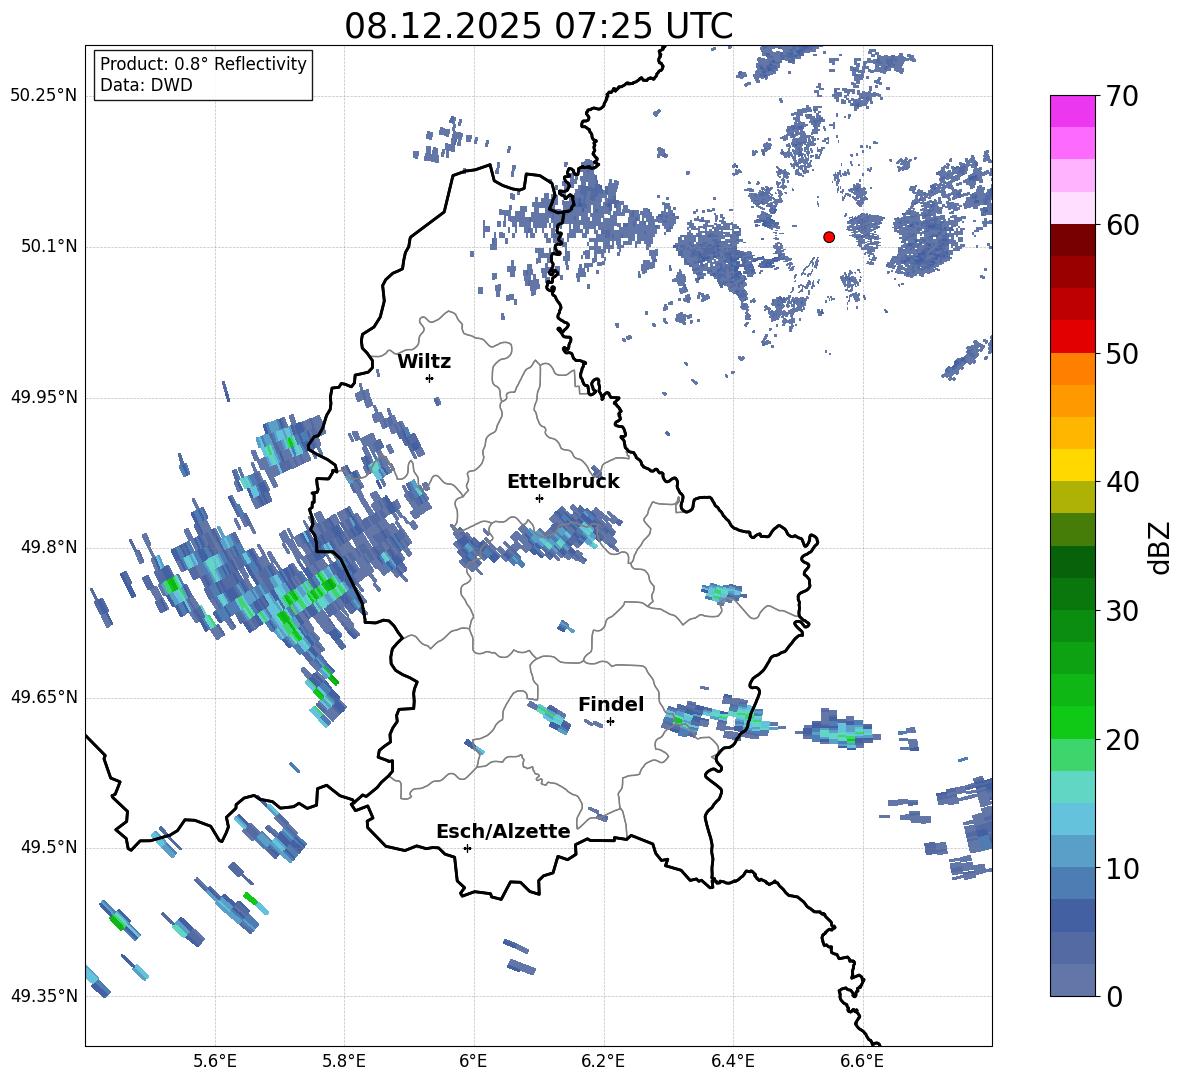Click the 49.35°N latitude label
Viewport: 1184px width, 1081px height.
[x=44, y=996]
